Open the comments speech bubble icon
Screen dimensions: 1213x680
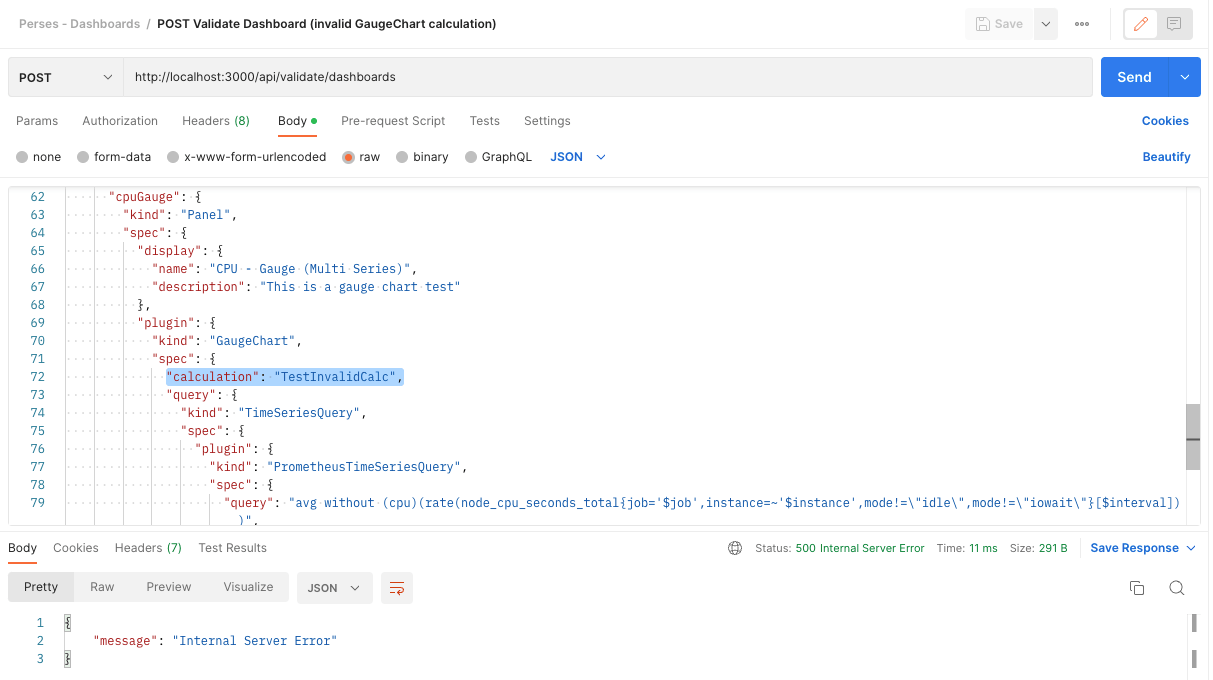click(1174, 24)
